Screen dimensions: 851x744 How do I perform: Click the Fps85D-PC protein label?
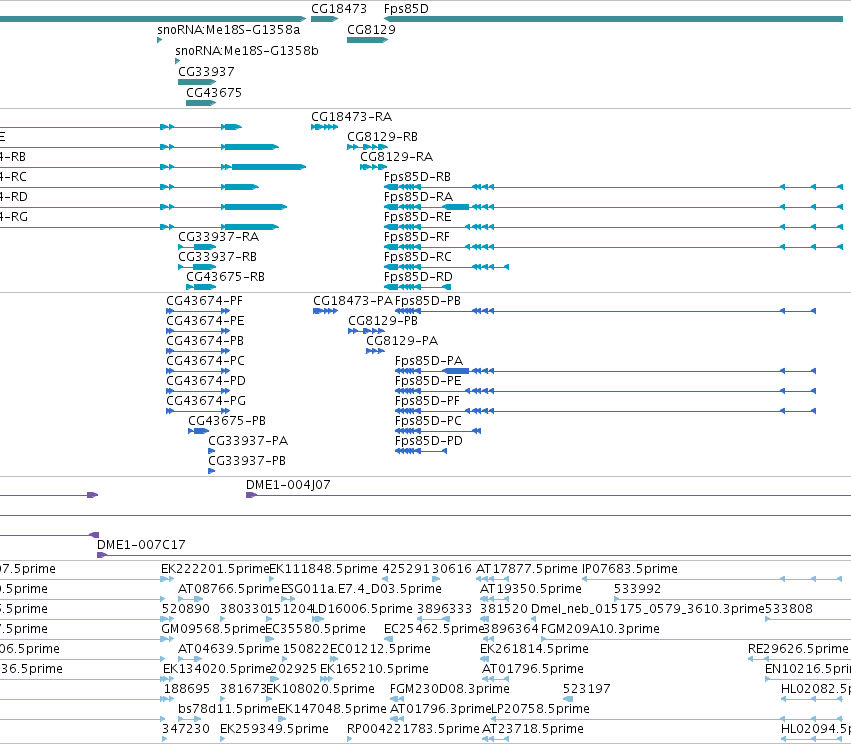[x=428, y=421]
